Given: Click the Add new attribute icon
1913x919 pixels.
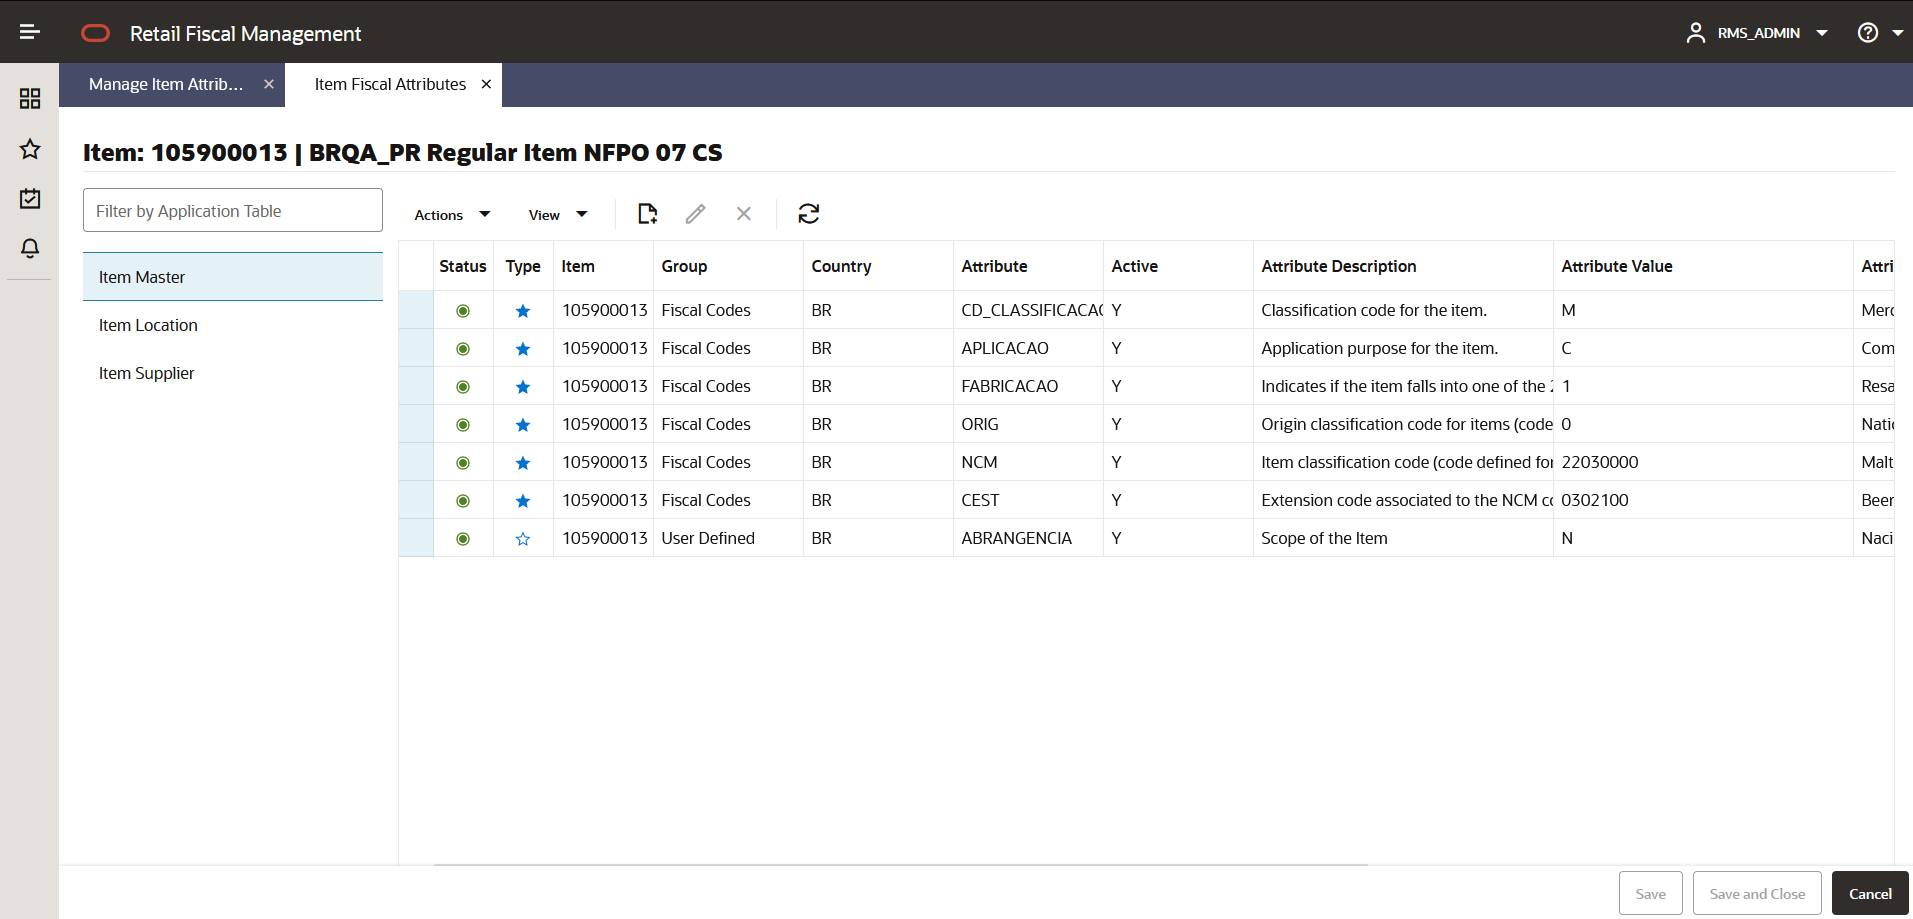Looking at the screenshot, I should [x=648, y=214].
